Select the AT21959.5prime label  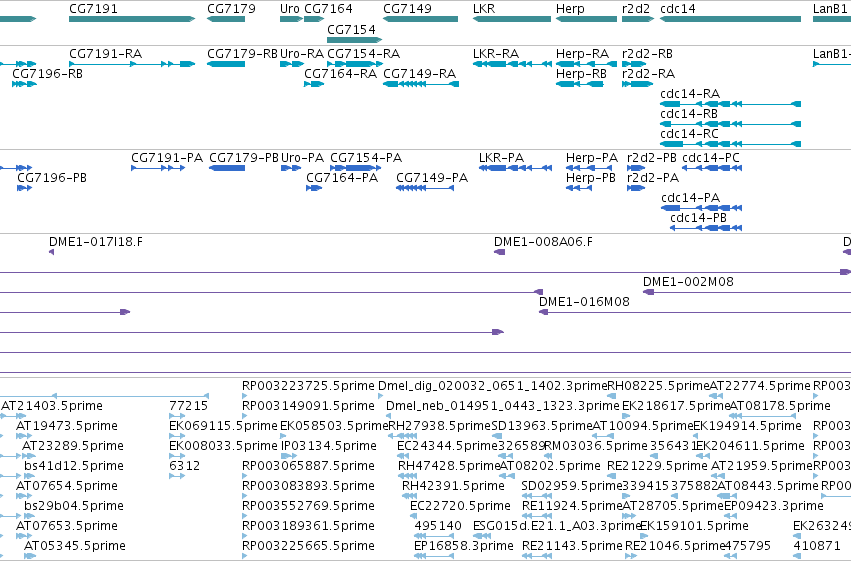761,466
